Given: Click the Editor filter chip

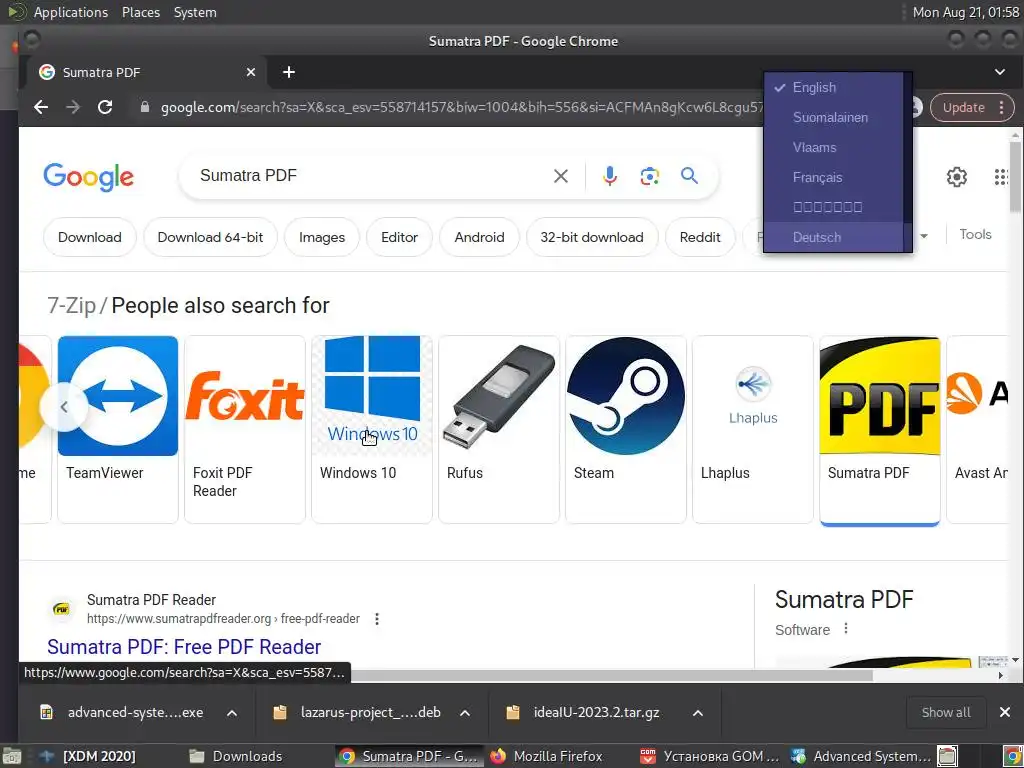Looking at the screenshot, I should 399,237.
